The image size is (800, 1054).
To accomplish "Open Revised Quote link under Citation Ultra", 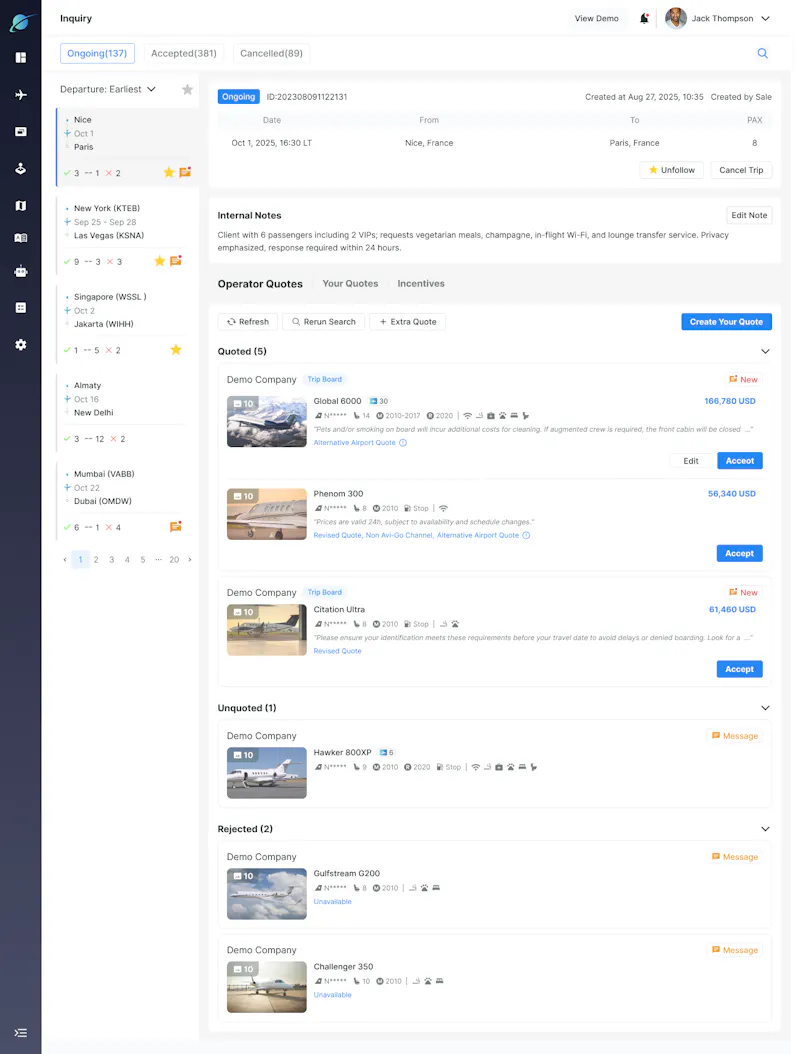I will 337,651.
